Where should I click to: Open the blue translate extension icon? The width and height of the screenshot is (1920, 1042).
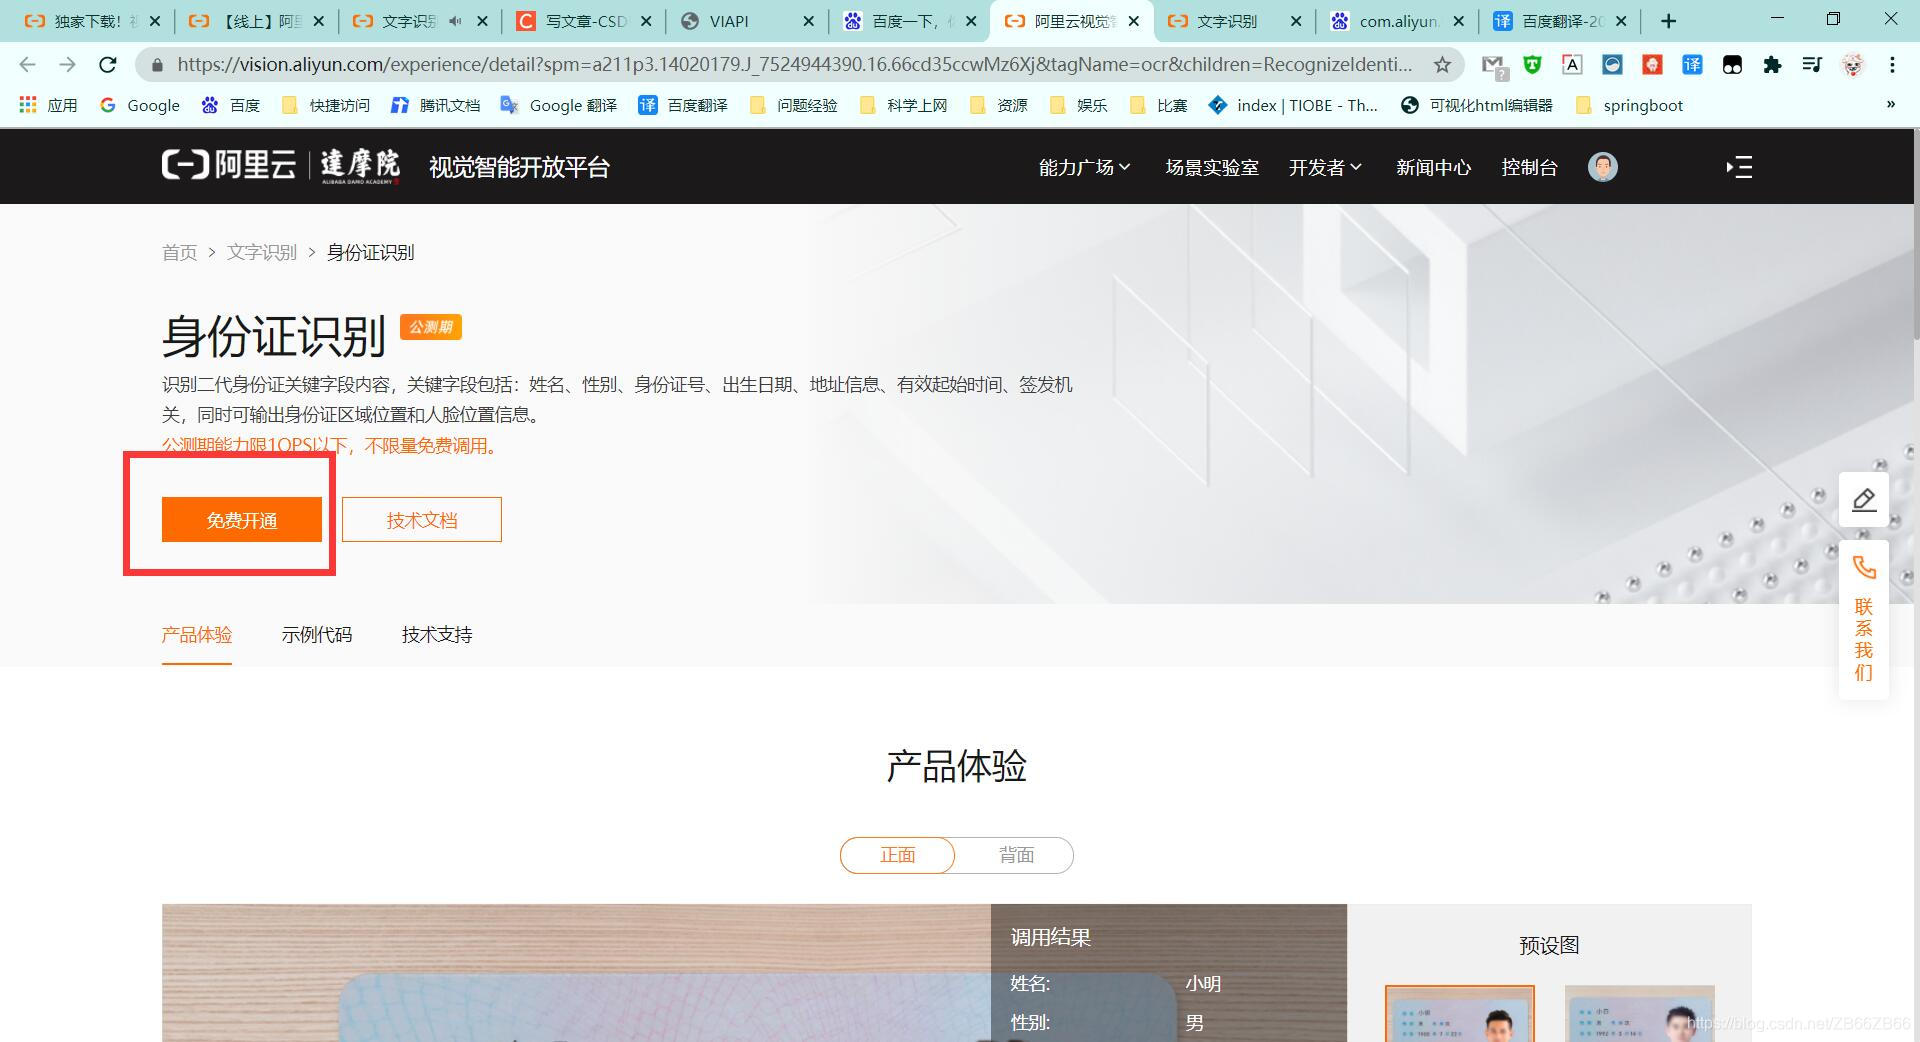[1692, 65]
